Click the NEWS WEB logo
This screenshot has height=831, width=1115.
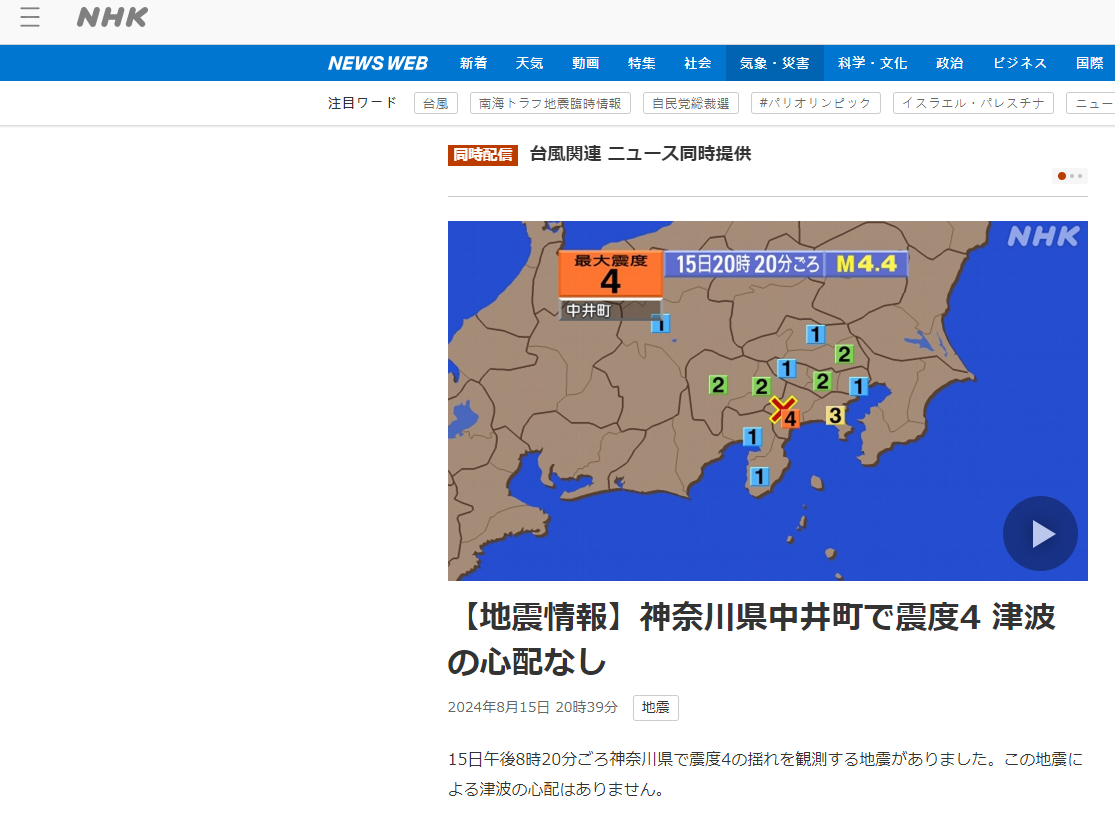377,63
